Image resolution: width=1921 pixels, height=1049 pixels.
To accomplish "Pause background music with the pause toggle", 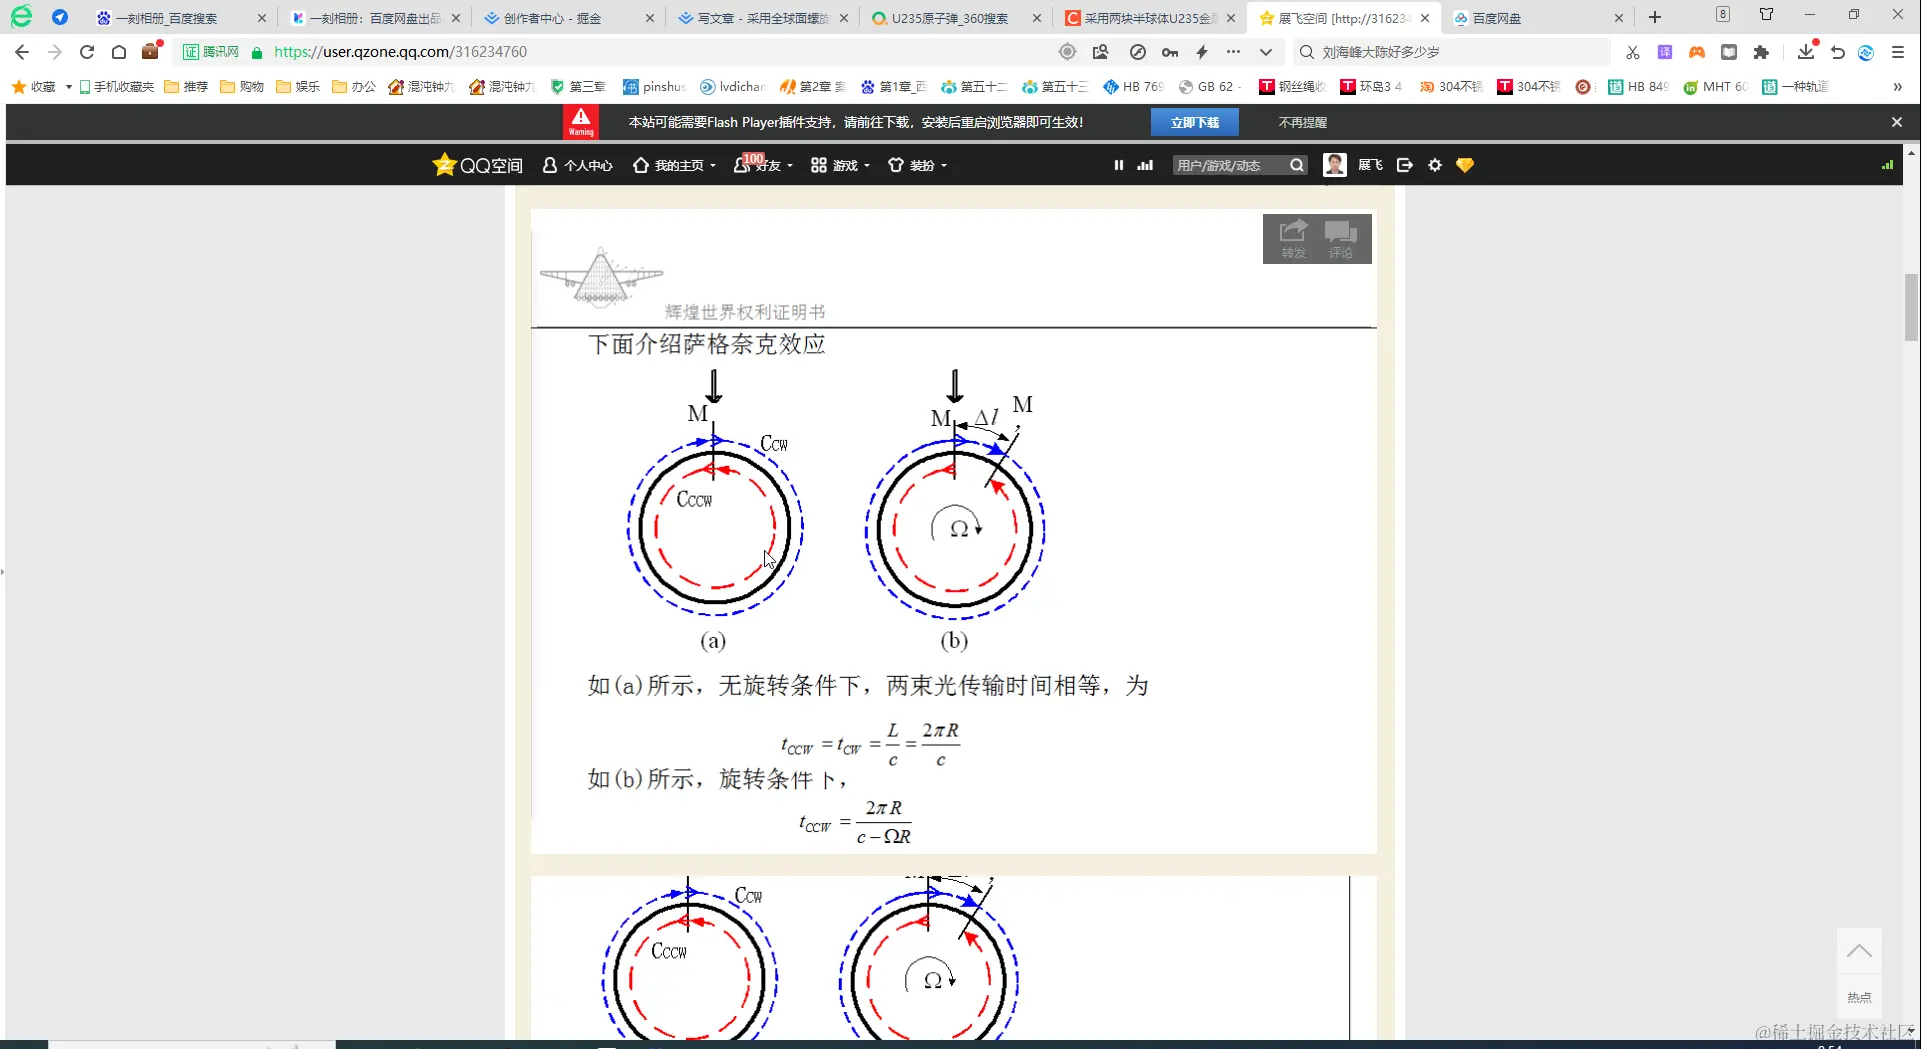I will point(1118,165).
